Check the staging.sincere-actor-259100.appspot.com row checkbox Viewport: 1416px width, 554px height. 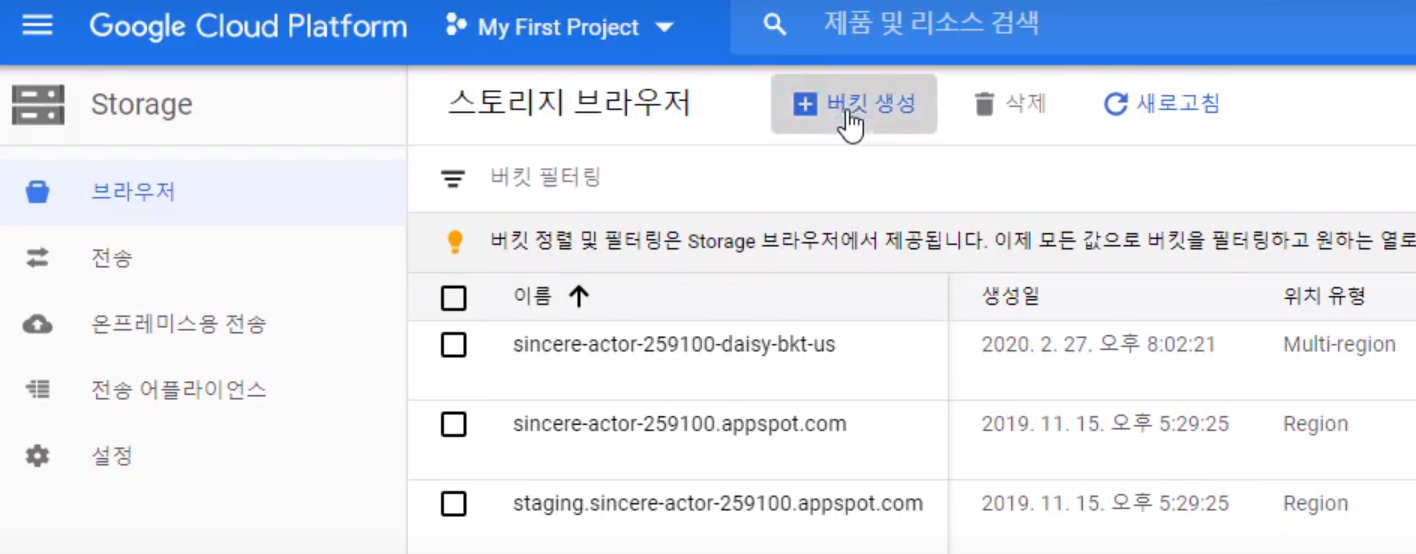click(454, 503)
